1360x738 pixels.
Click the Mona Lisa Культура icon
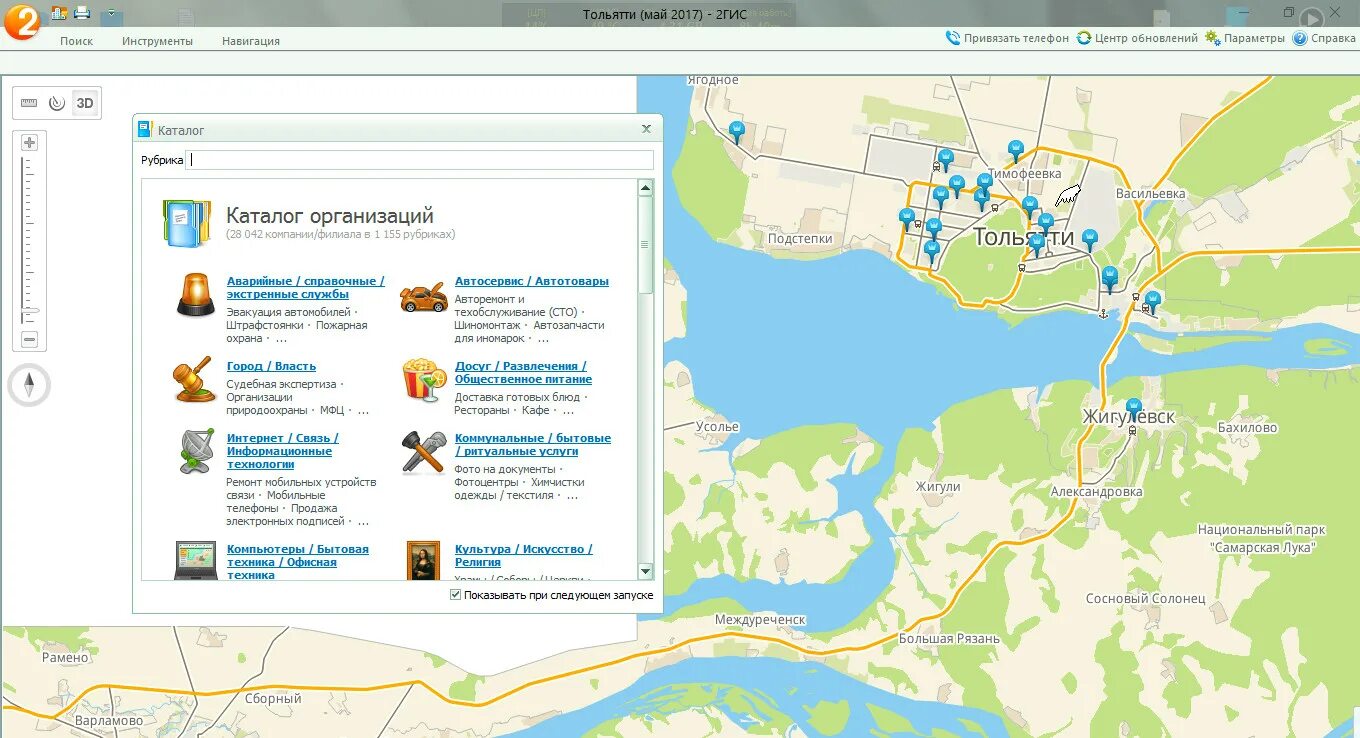click(x=423, y=561)
